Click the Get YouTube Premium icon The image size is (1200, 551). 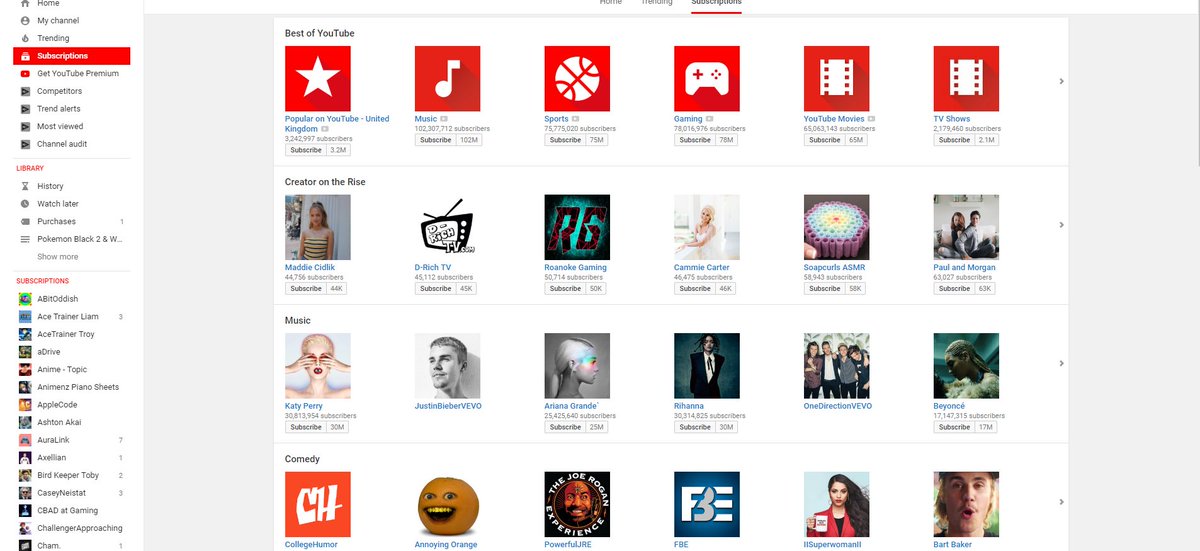pos(26,74)
